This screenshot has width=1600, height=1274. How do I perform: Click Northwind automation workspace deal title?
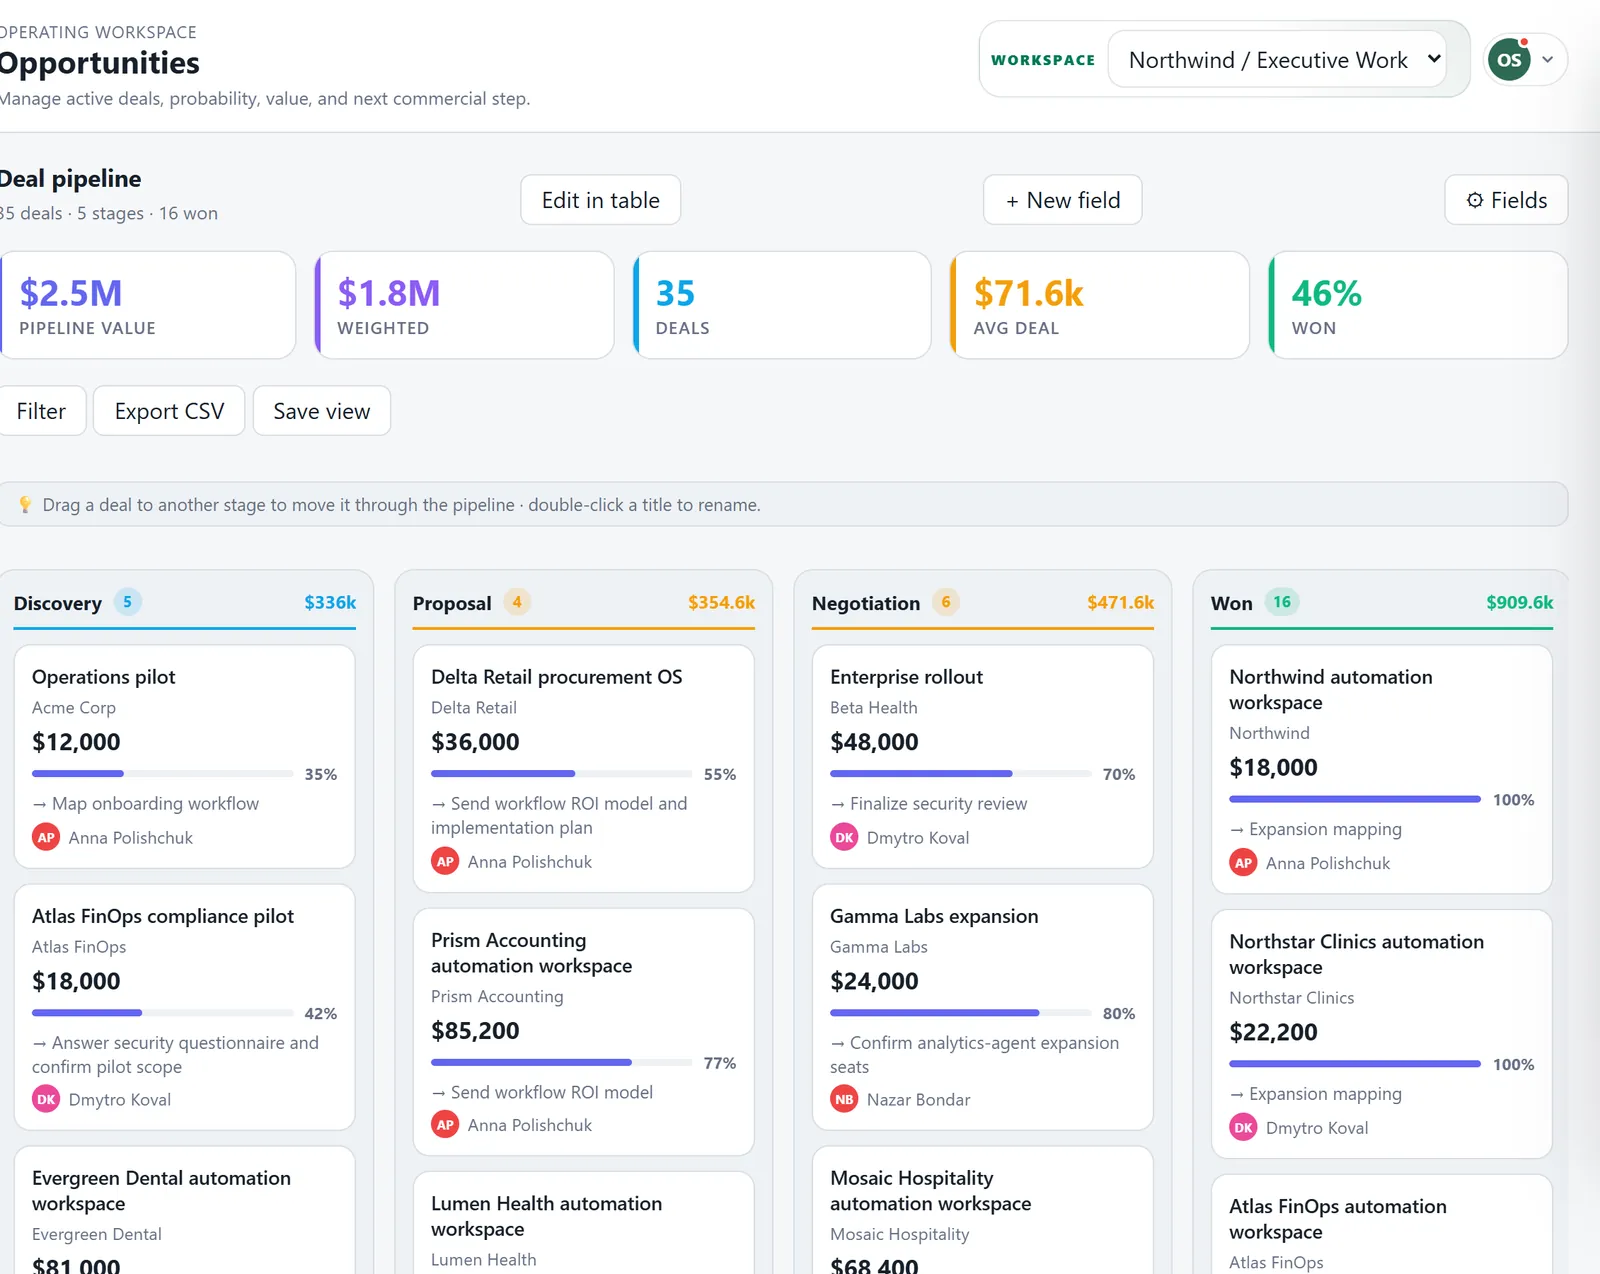pyautogui.click(x=1330, y=690)
